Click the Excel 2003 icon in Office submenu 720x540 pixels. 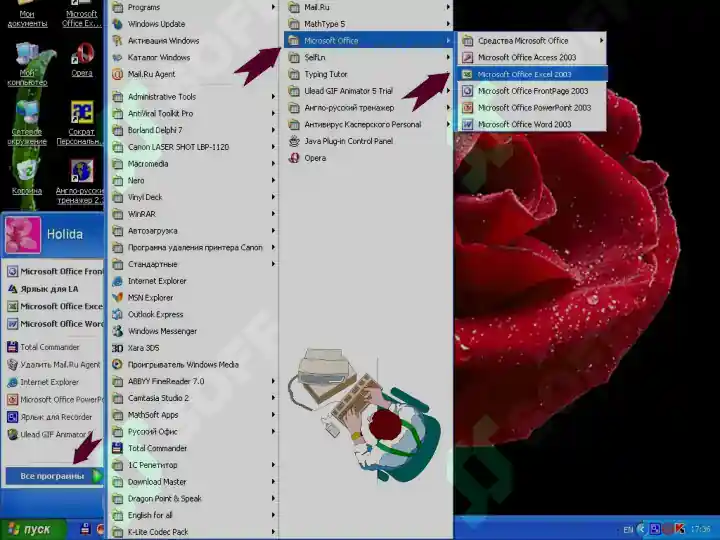[467, 74]
